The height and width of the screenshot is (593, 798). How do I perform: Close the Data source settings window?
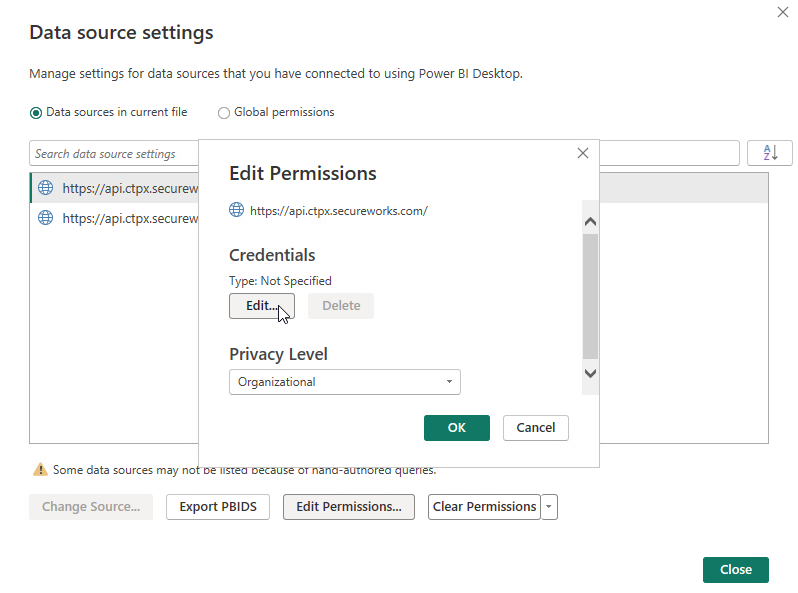(x=783, y=12)
